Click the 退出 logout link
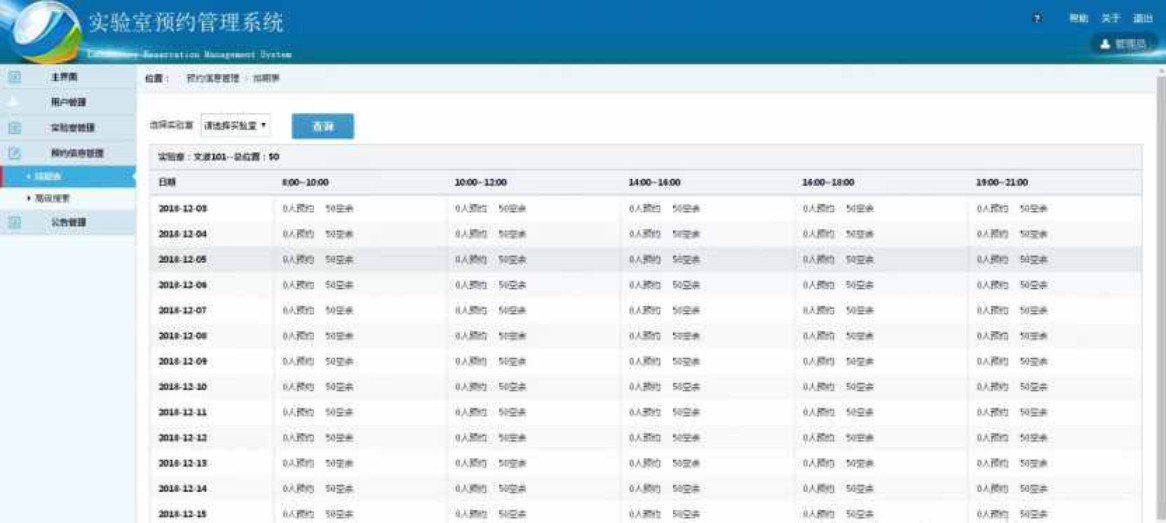Viewport: 1166px width, 523px height. tap(1142, 18)
